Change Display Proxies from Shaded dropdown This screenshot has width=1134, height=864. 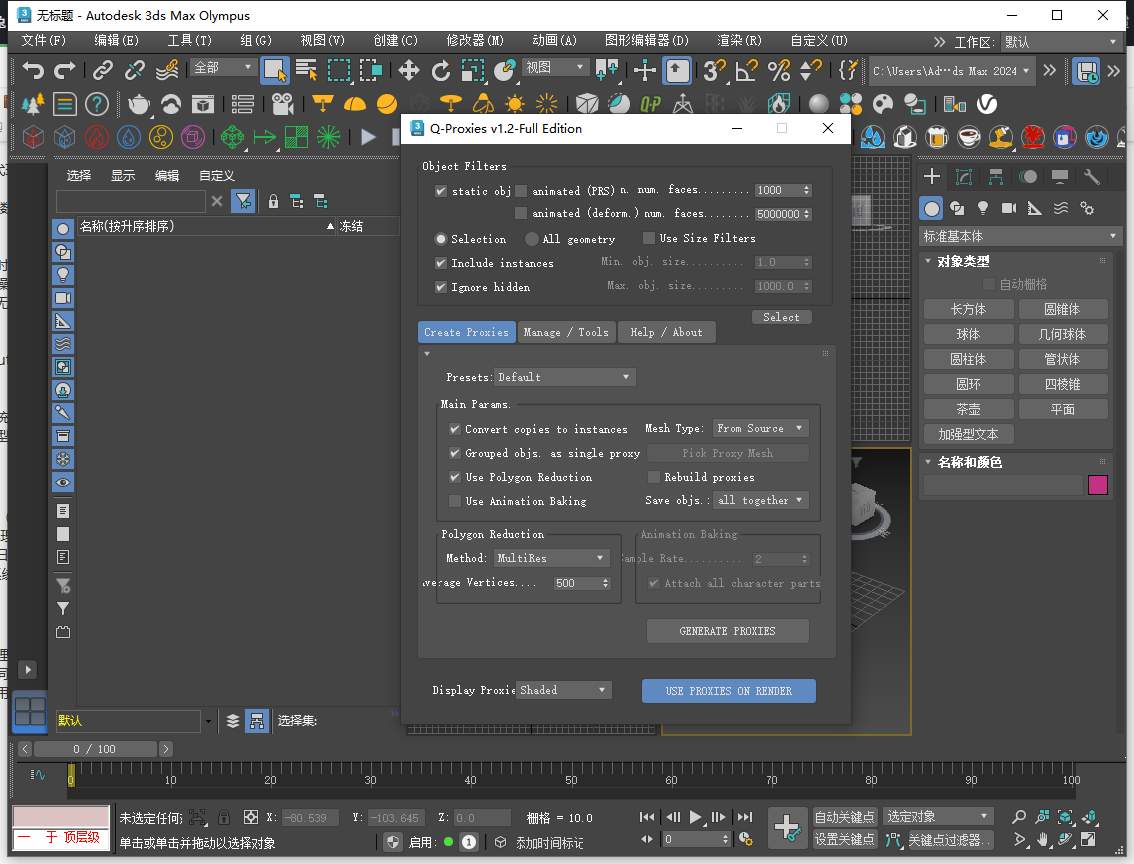[x=563, y=690]
